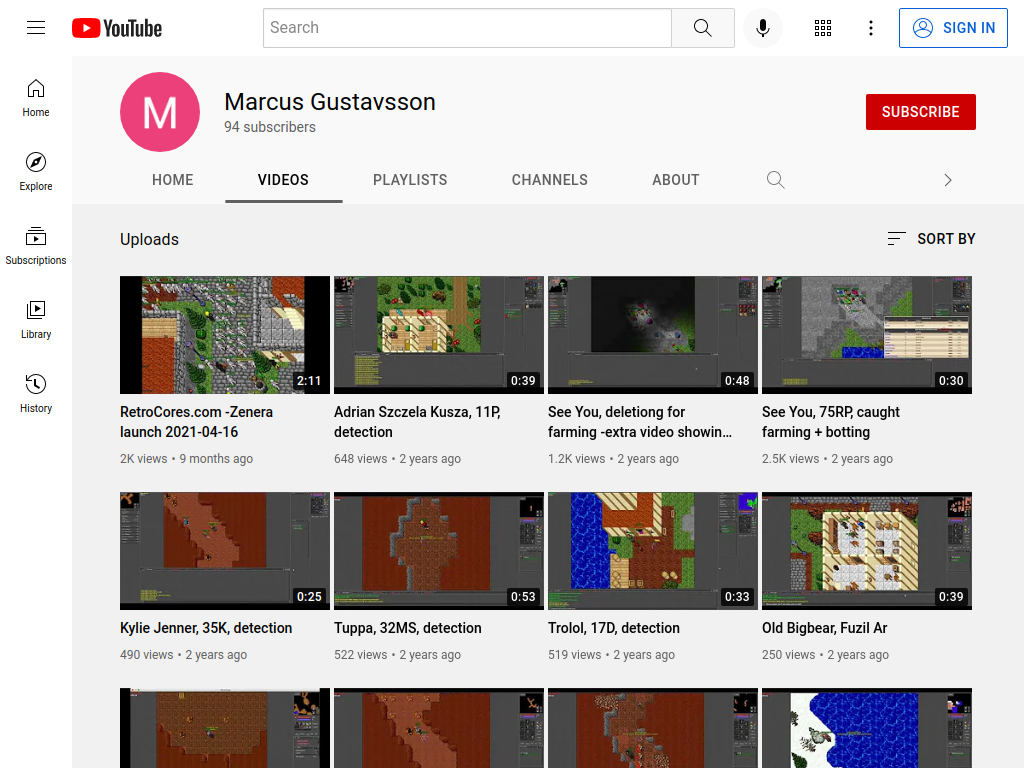Open the three-dot settings menu

coord(871,28)
